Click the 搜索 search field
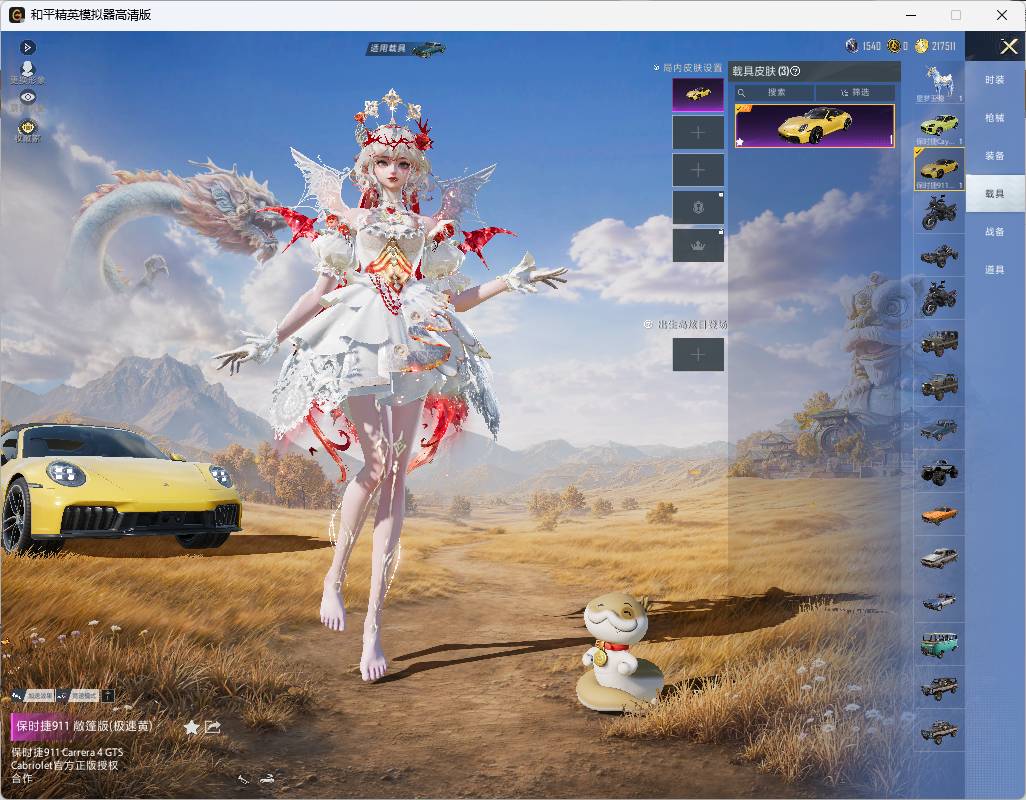Screen dimensions: 1026x800 (774, 92)
